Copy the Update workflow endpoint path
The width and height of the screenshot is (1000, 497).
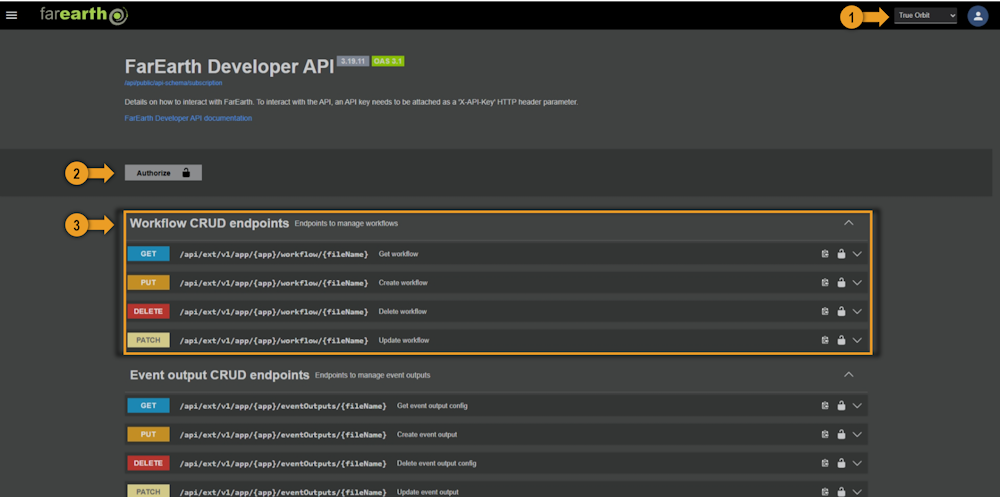pos(825,340)
